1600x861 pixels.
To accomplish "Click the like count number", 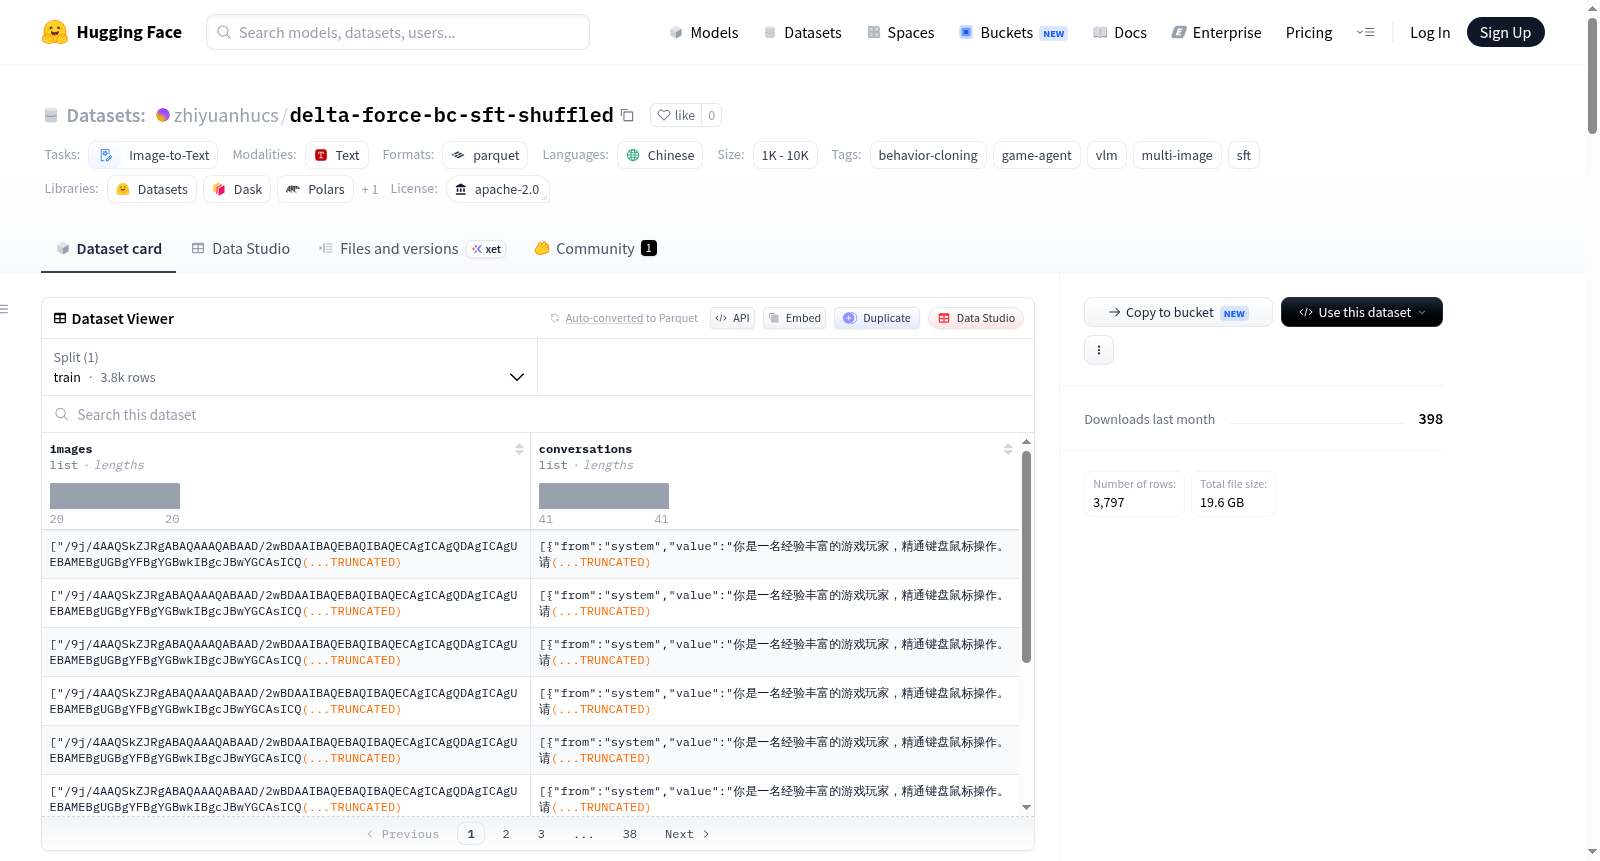I will coord(711,115).
